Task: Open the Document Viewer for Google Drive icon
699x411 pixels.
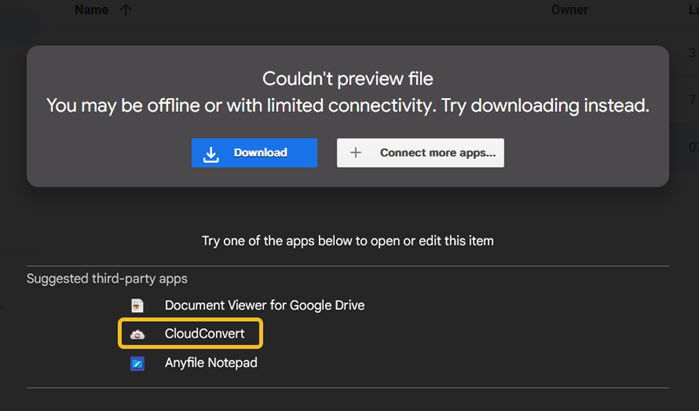Action: click(137, 306)
